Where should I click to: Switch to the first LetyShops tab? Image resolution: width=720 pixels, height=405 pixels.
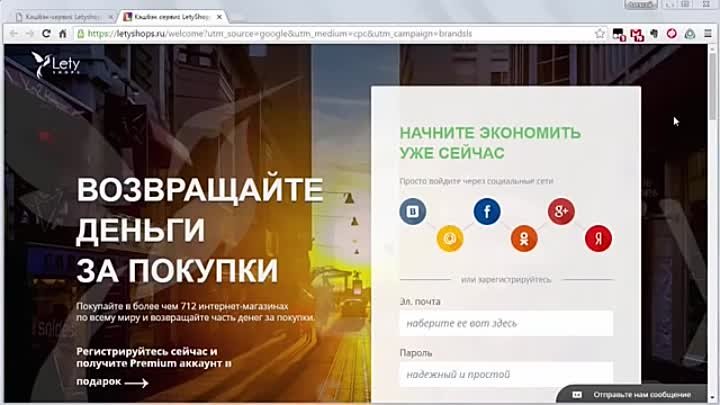tap(60, 16)
